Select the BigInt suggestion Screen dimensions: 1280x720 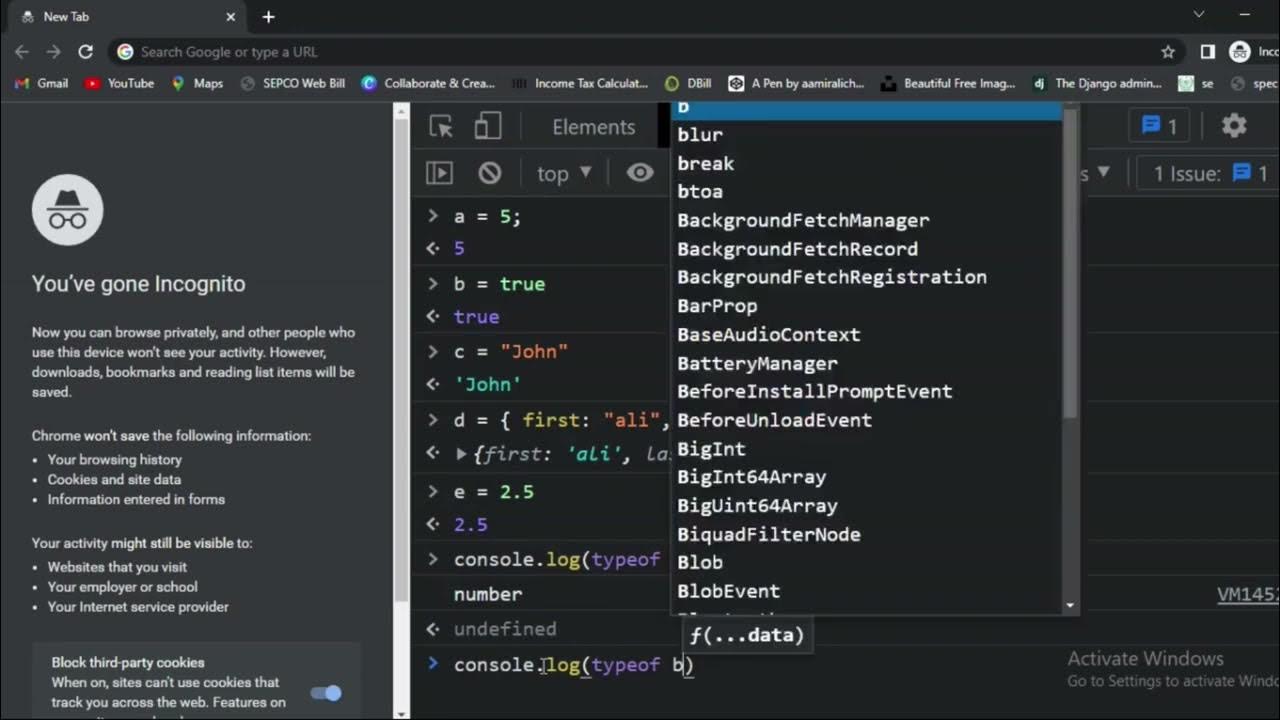[x=866, y=449]
